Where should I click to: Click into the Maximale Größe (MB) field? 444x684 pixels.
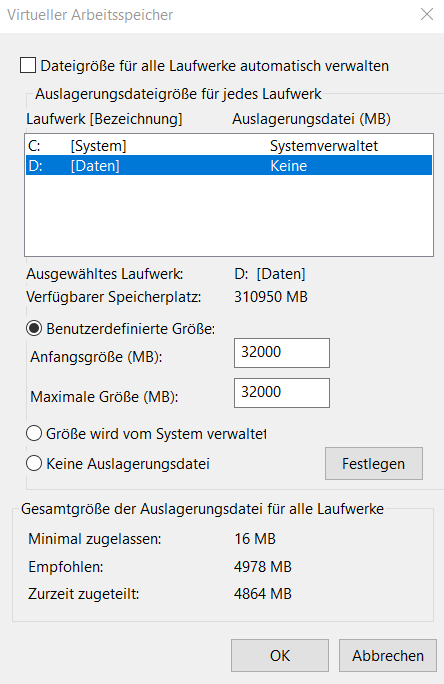[282, 393]
